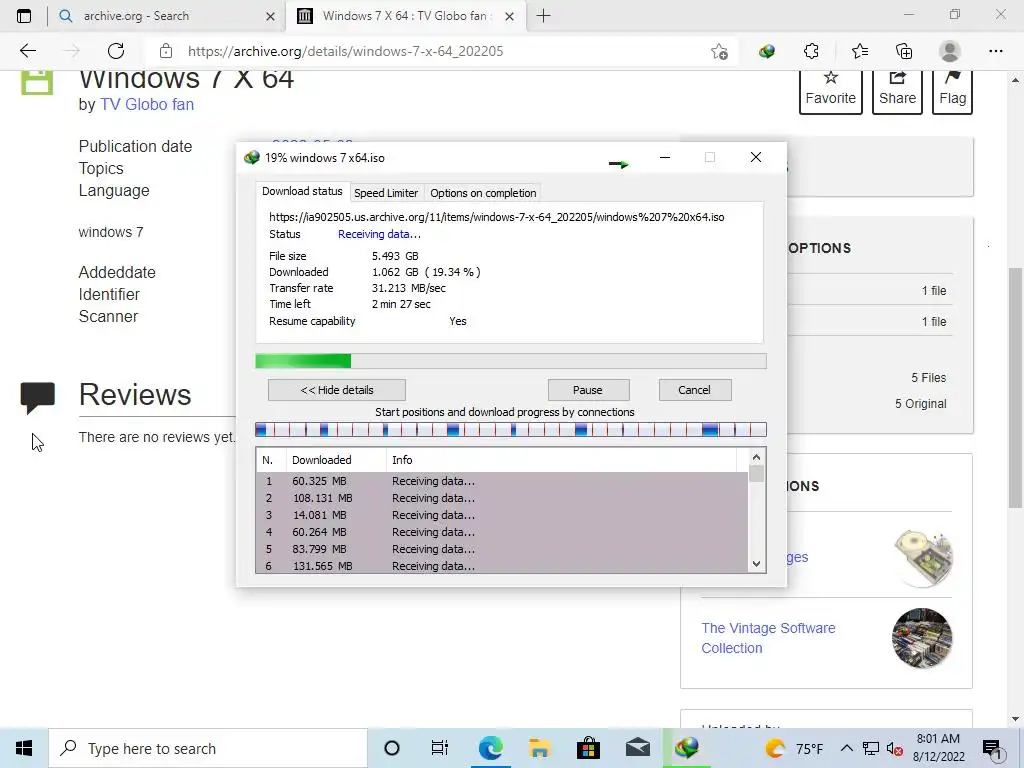
Task: Open Edge from taskbar
Action: click(490, 748)
